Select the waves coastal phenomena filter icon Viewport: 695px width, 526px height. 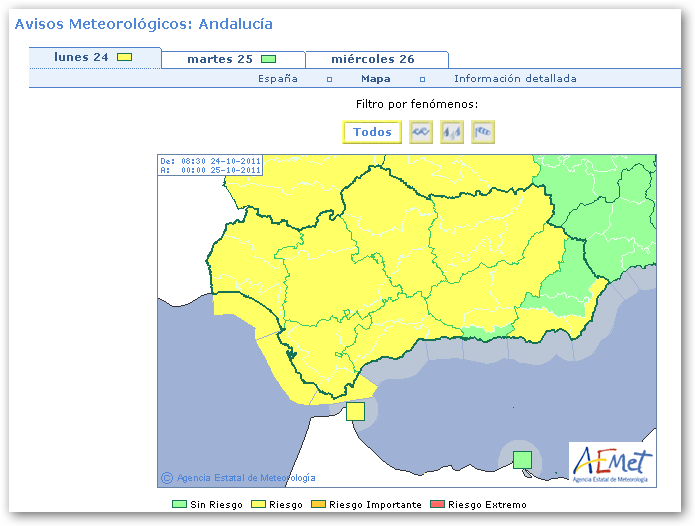pyautogui.click(x=421, y=133)
